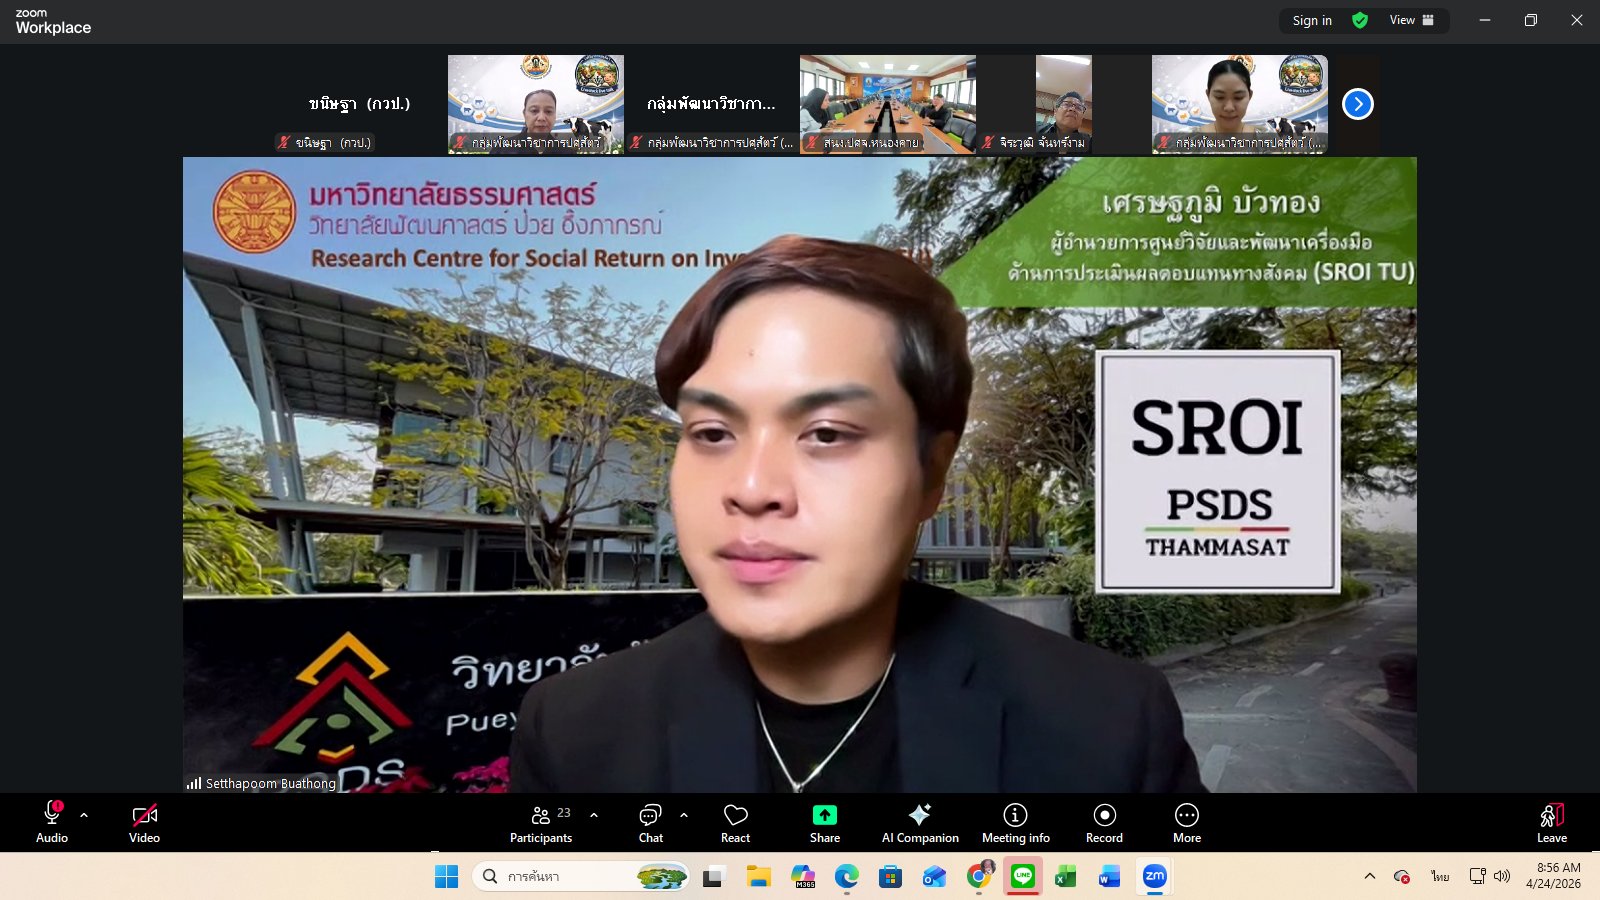Toggle the Video camera on

click(x=144, y=823)
